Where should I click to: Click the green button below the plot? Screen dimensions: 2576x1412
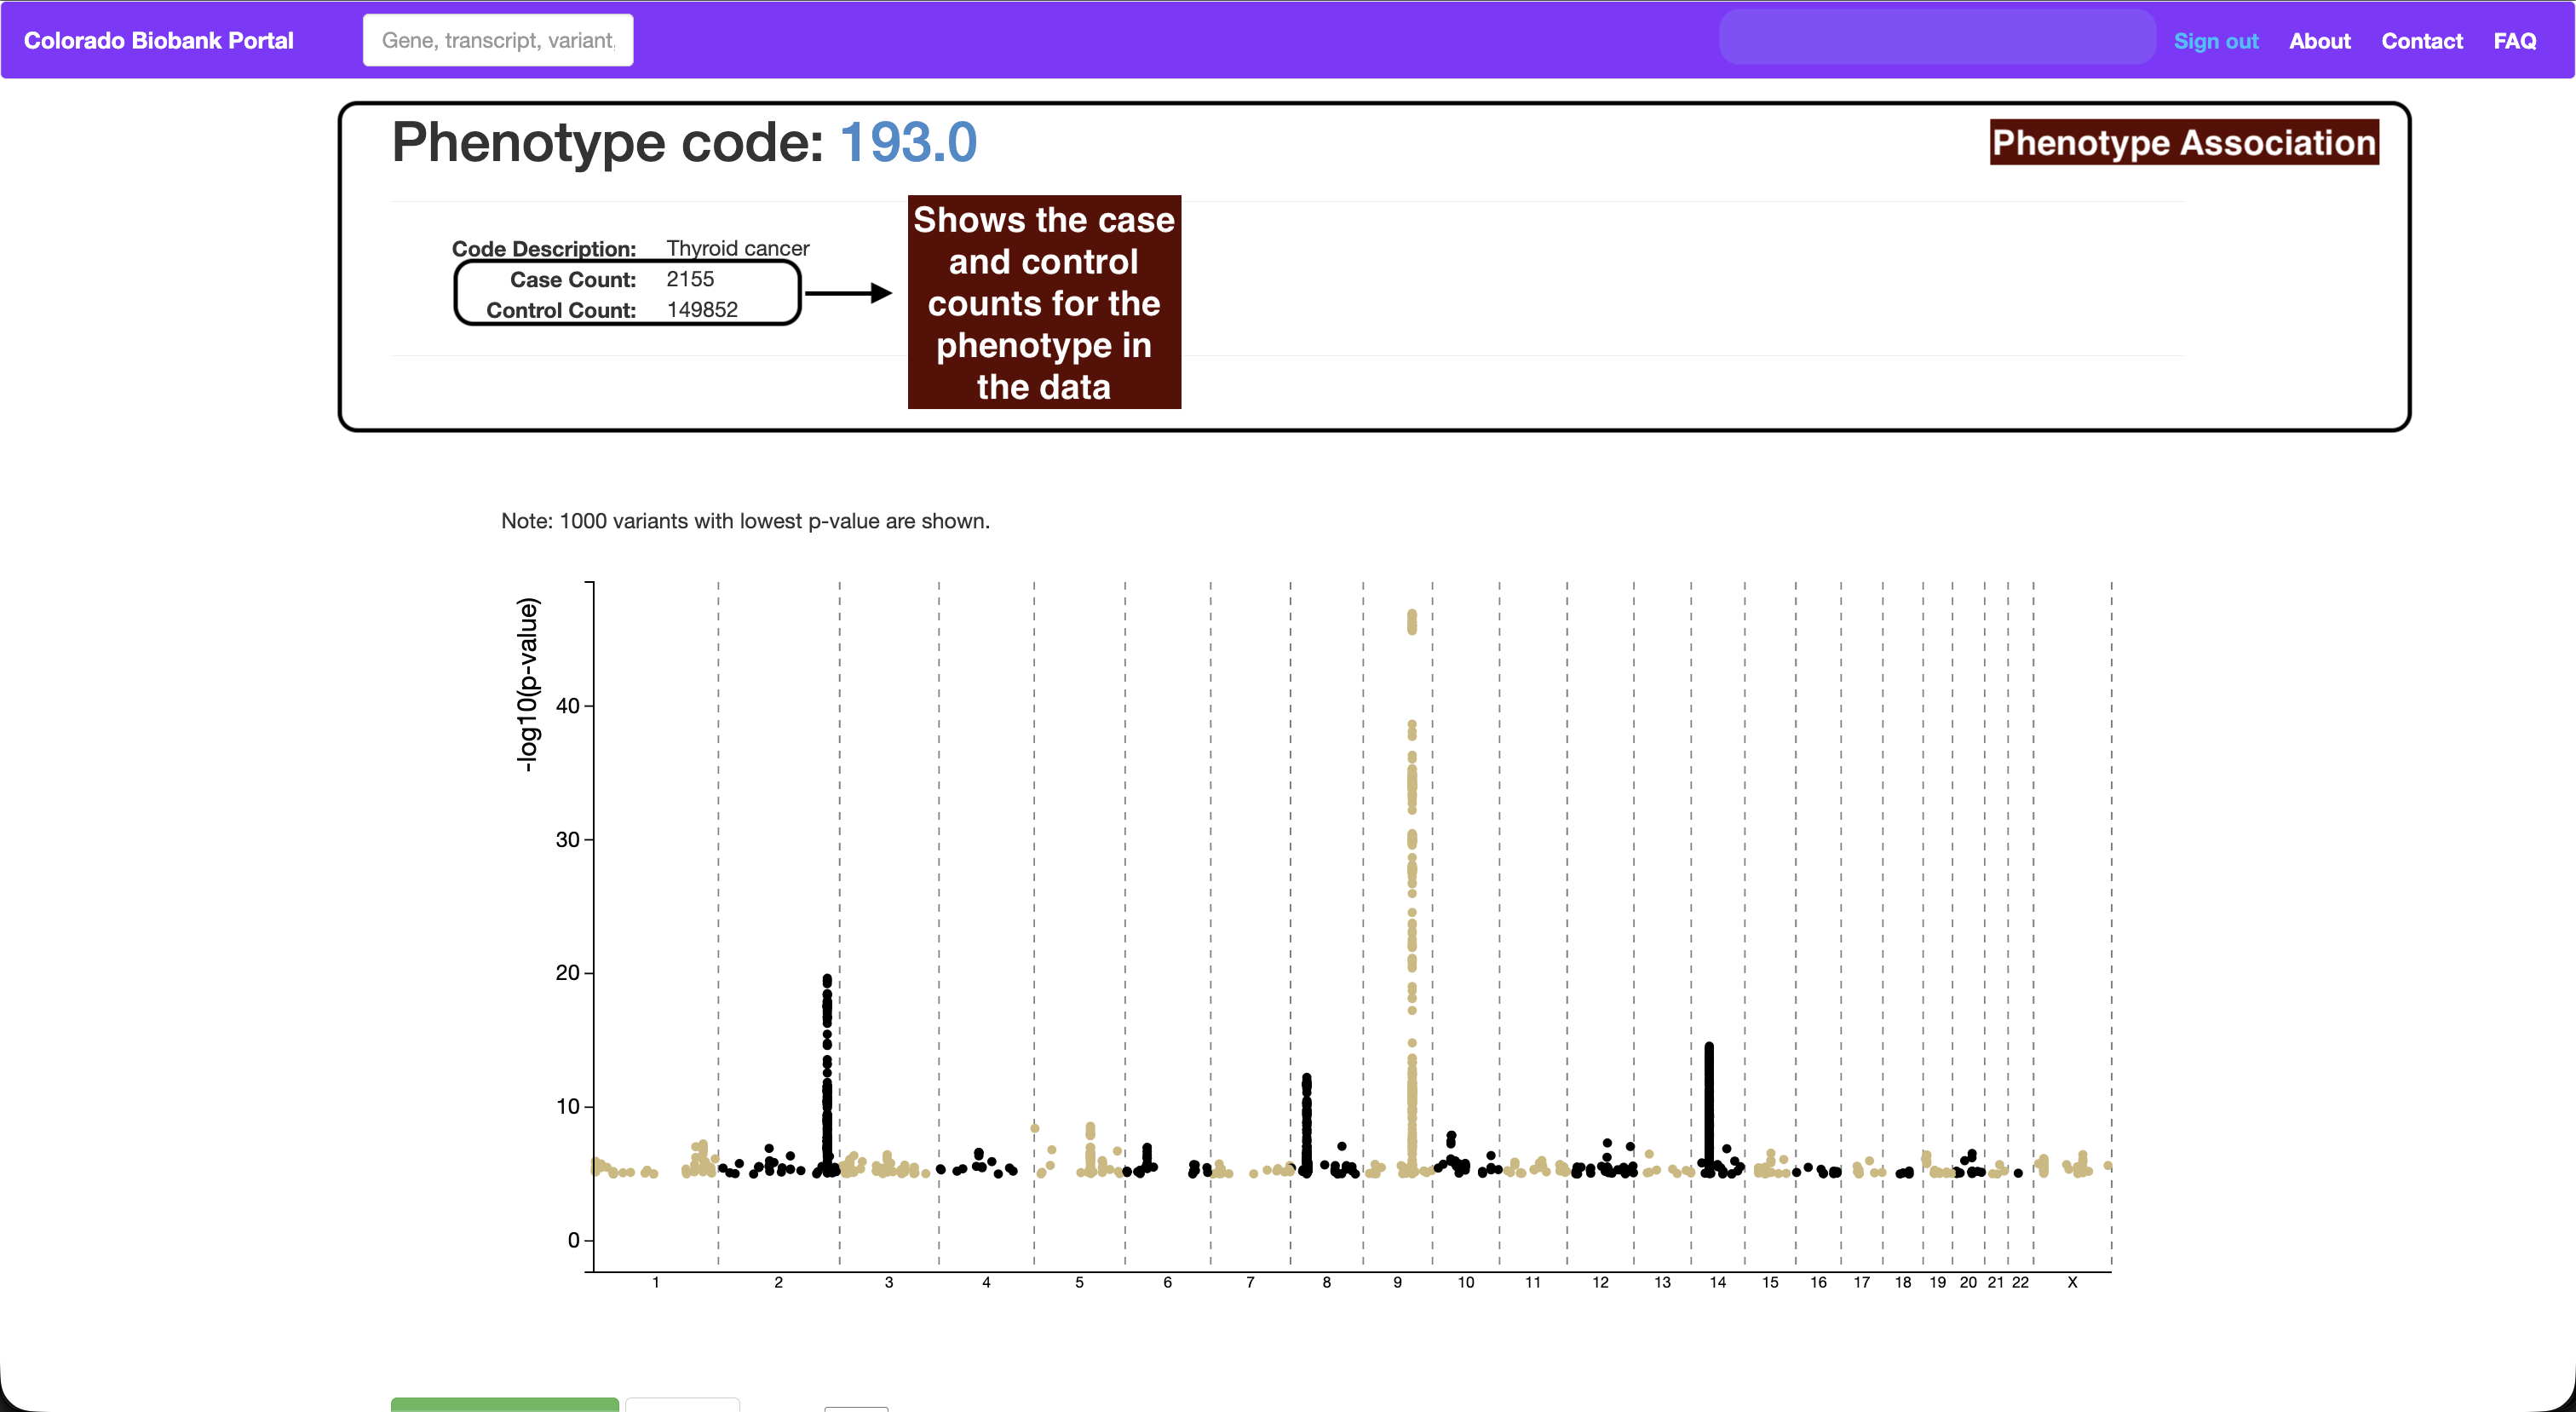[505, 1404]
